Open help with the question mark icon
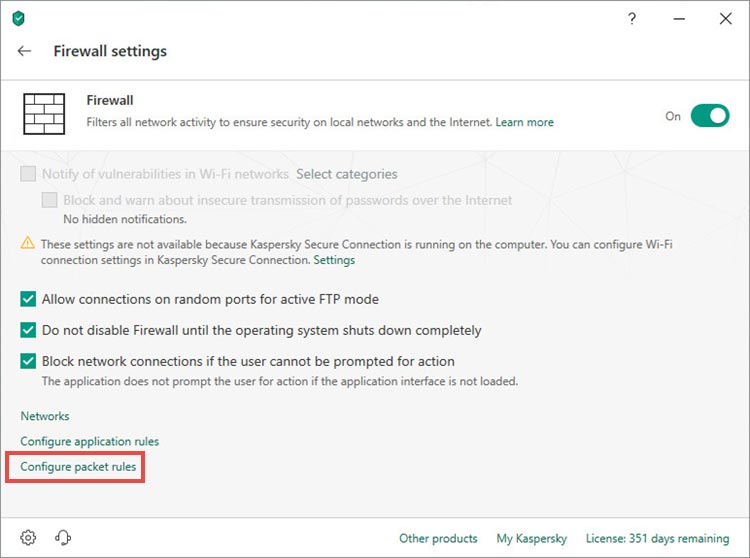Screen dimensions: 750x558 [632, 19]
